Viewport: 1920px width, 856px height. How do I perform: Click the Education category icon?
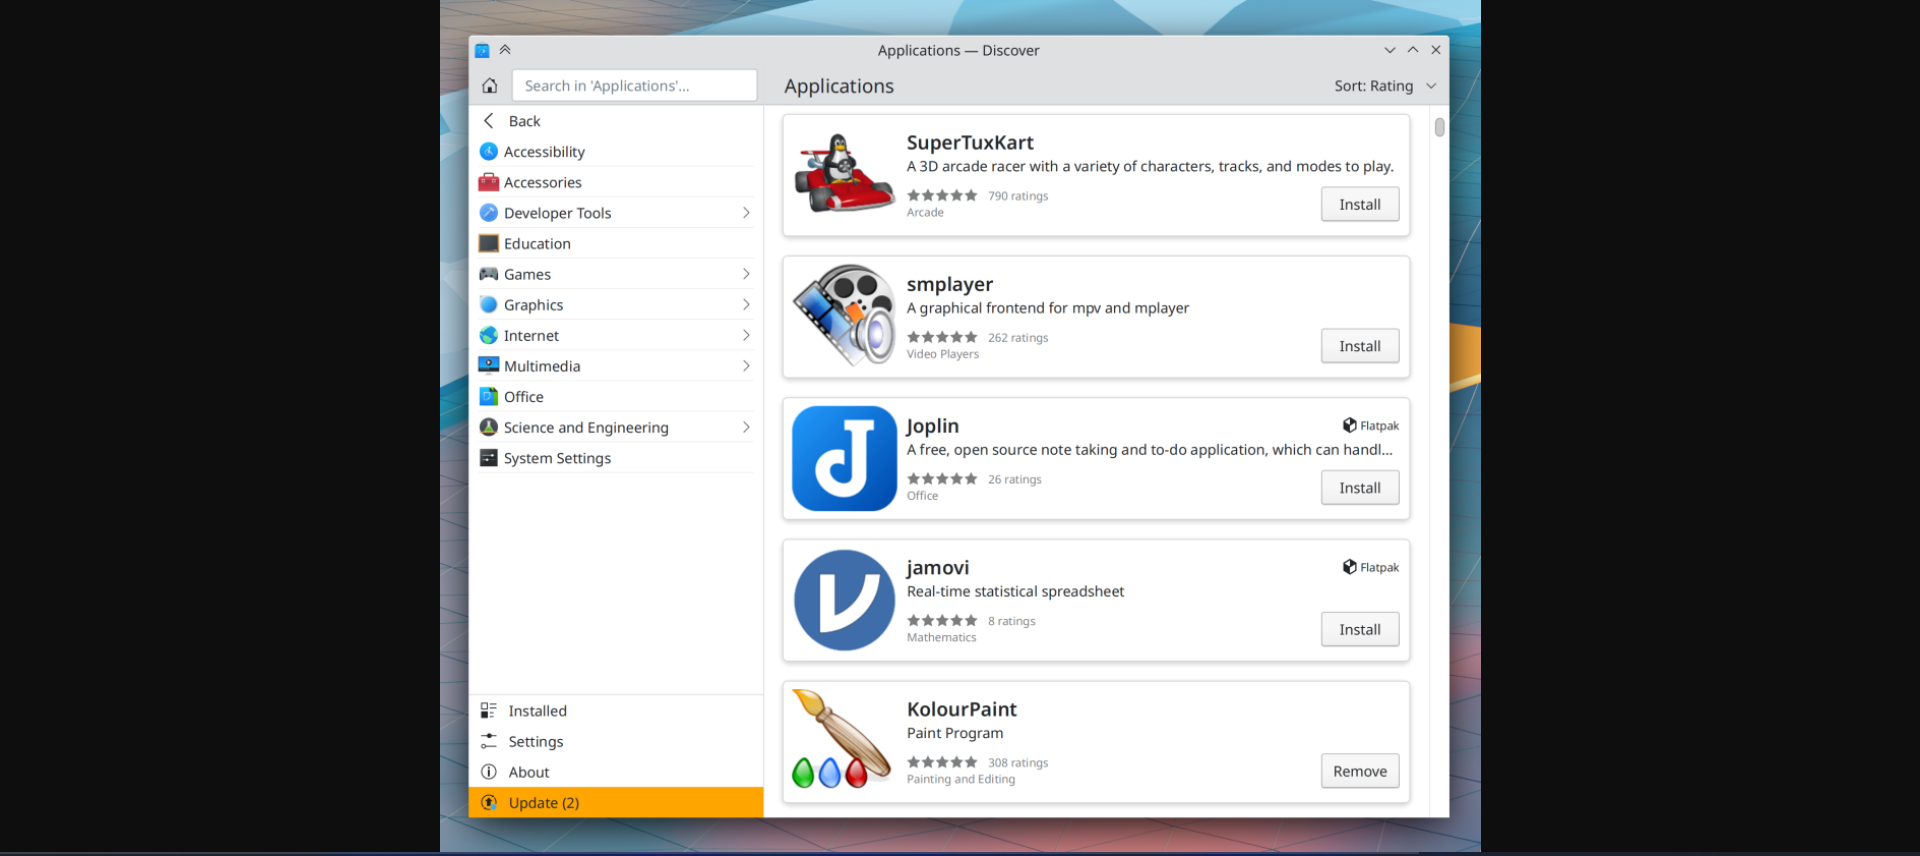[489, 244]
